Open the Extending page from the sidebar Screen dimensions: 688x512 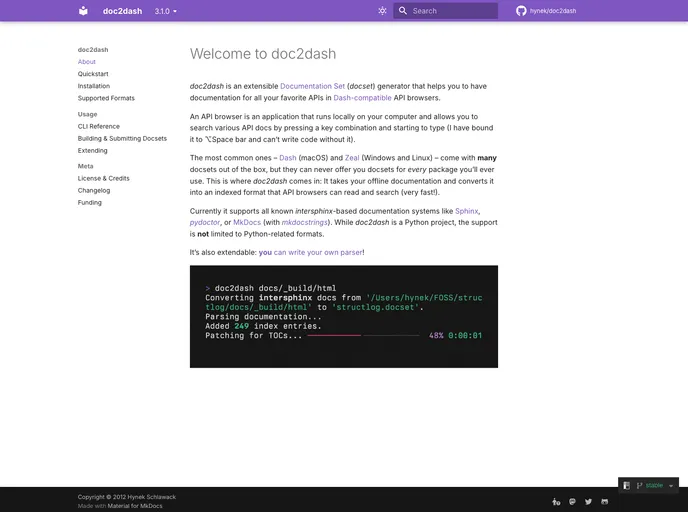click(x=93, y=150)
